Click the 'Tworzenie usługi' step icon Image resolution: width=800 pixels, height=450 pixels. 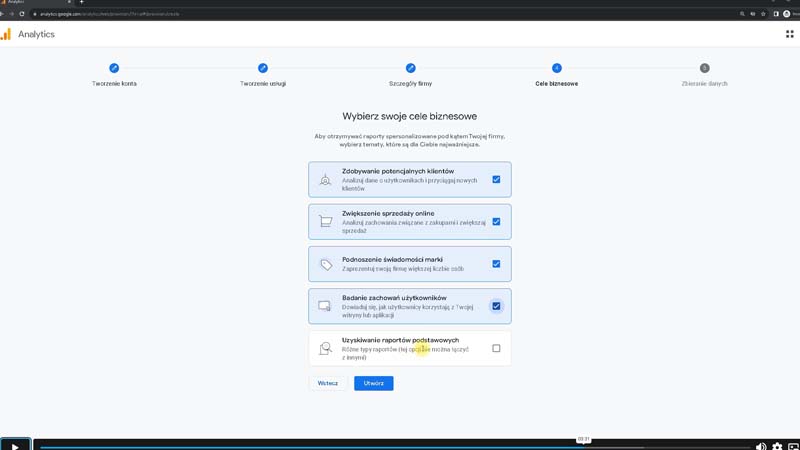click(x=263, y=68)
